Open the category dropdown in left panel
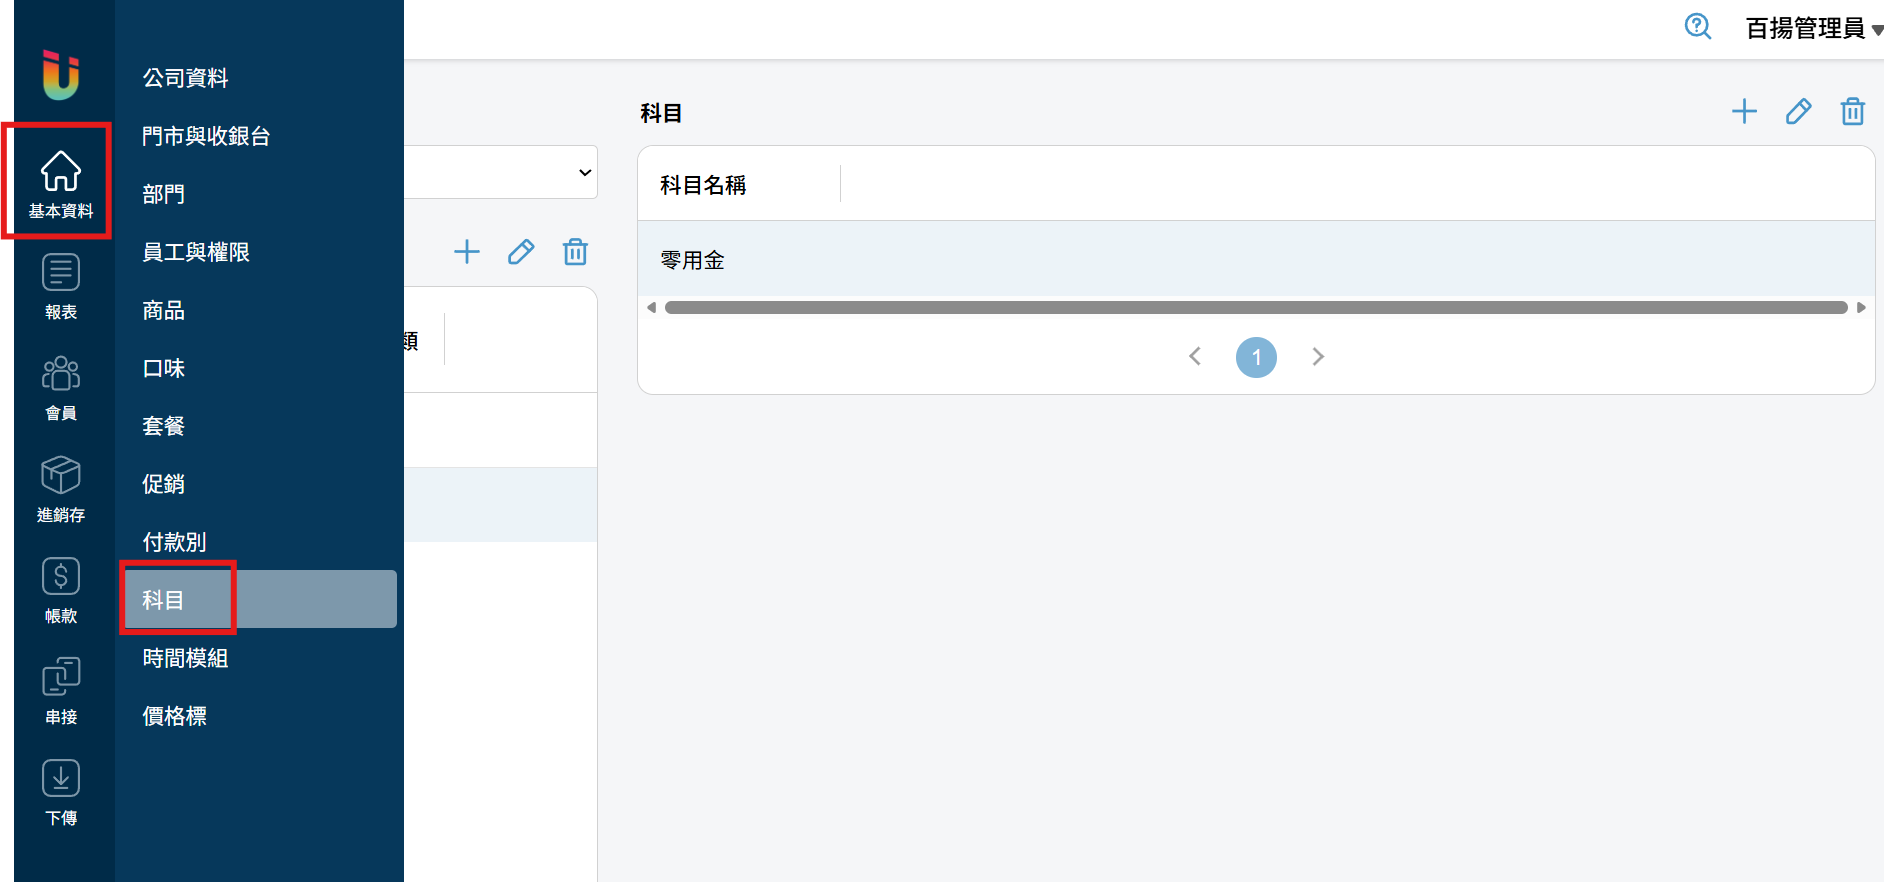1884x882 pixels. (x=500, y=172)
